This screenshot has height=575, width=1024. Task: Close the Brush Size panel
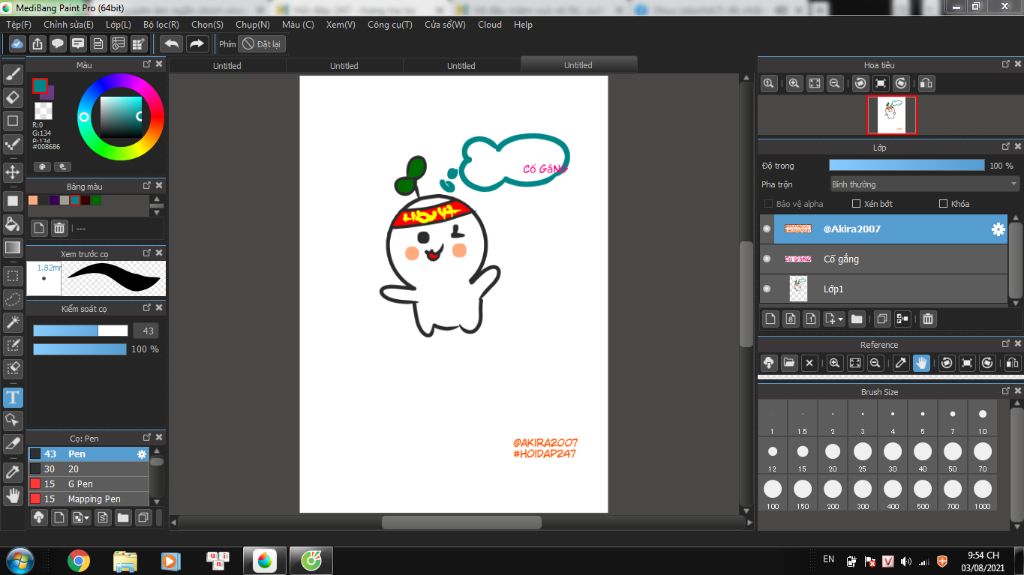pyautogui.click(x=1017, y=391)
